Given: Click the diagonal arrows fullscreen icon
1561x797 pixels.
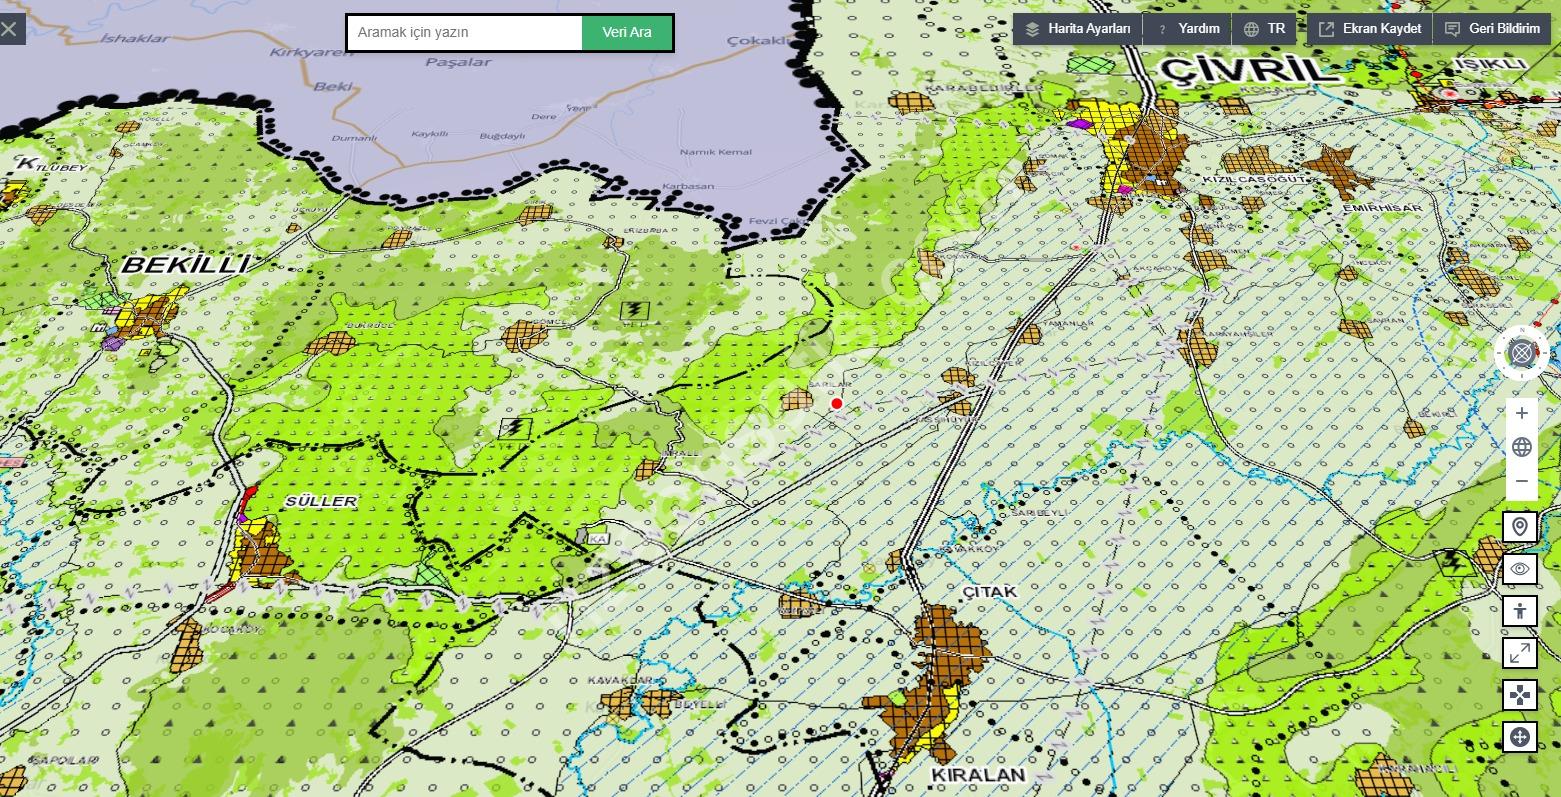Looking at the screenshot, I should 1520,653.
